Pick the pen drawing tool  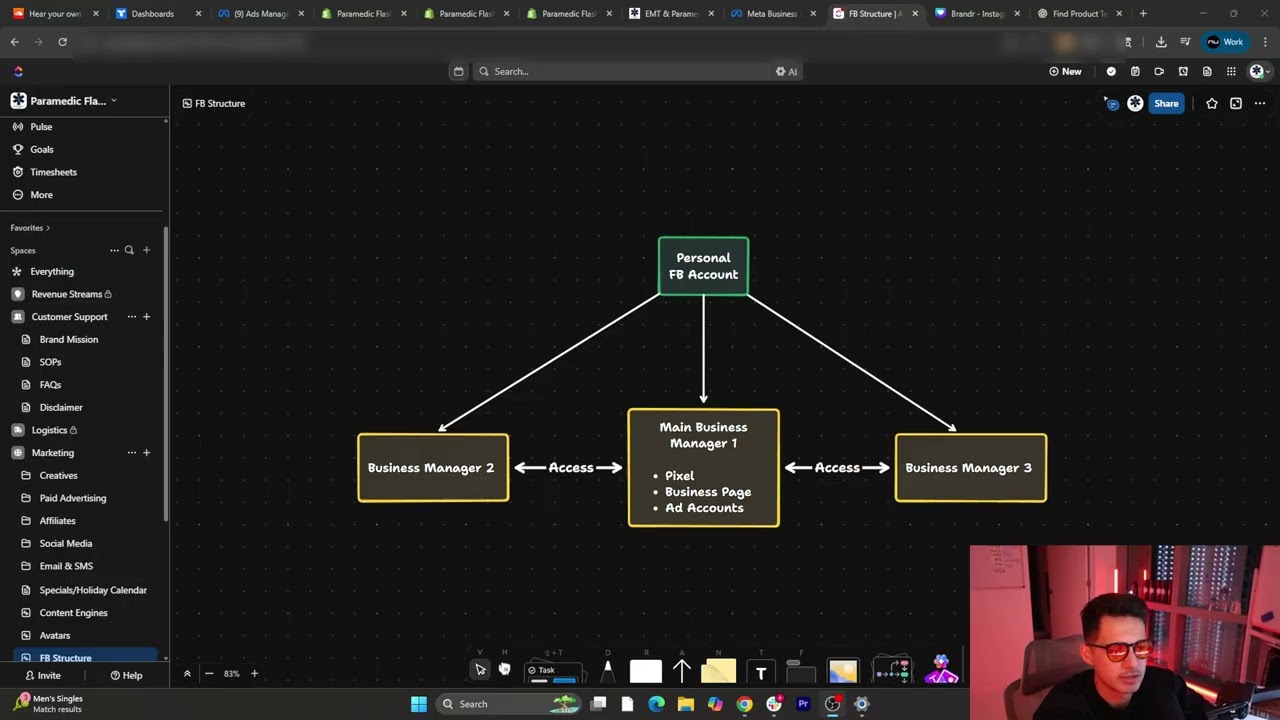607,670
